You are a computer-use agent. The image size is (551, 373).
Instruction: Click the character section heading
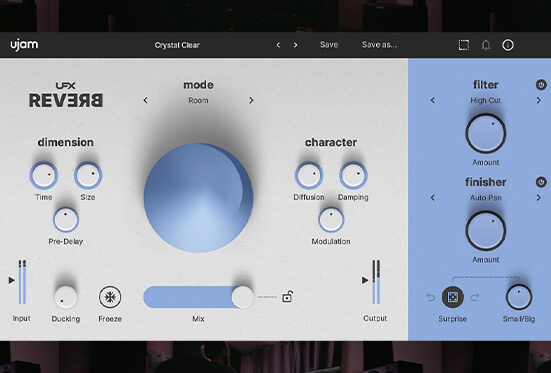(331, 142)
